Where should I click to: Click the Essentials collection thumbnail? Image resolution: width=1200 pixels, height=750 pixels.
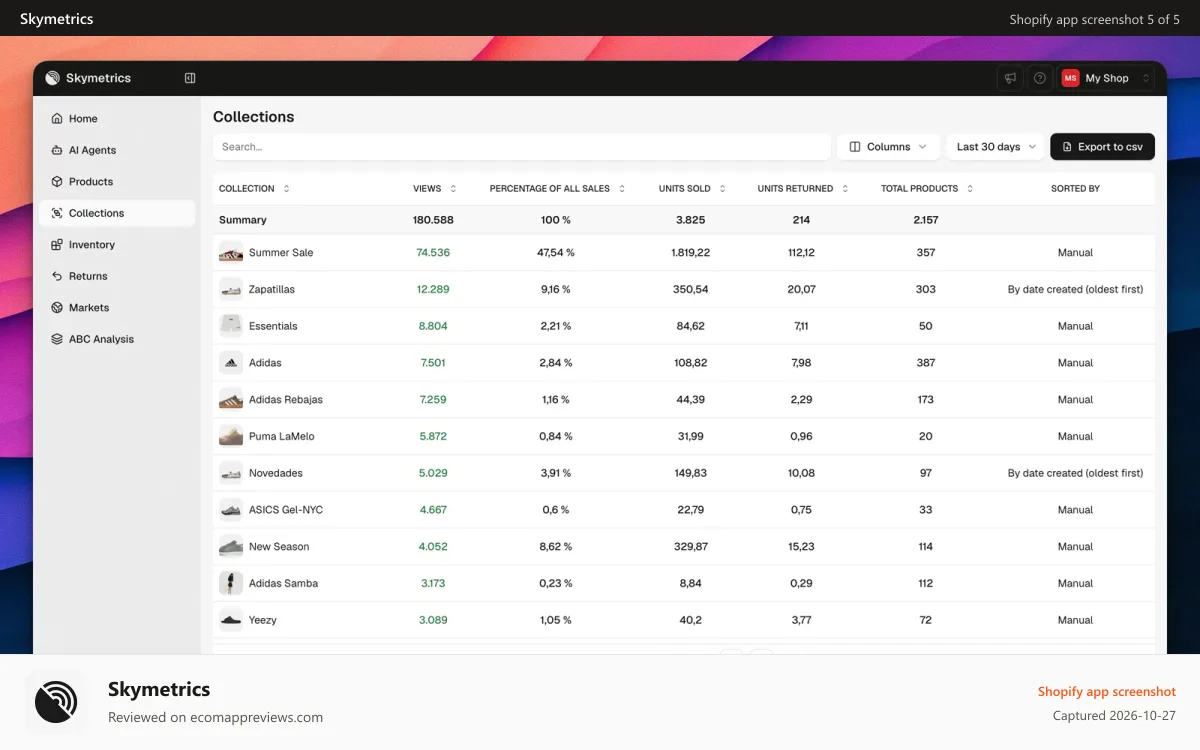click(231, 326)
